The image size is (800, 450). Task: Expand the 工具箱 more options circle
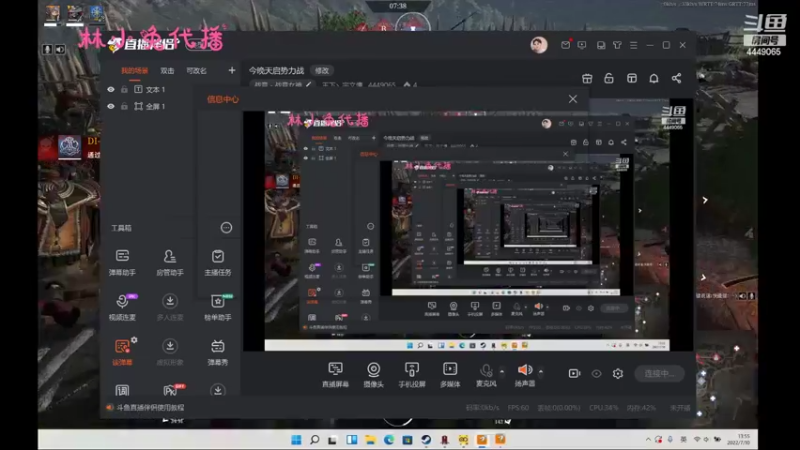(x=226, y=228)
